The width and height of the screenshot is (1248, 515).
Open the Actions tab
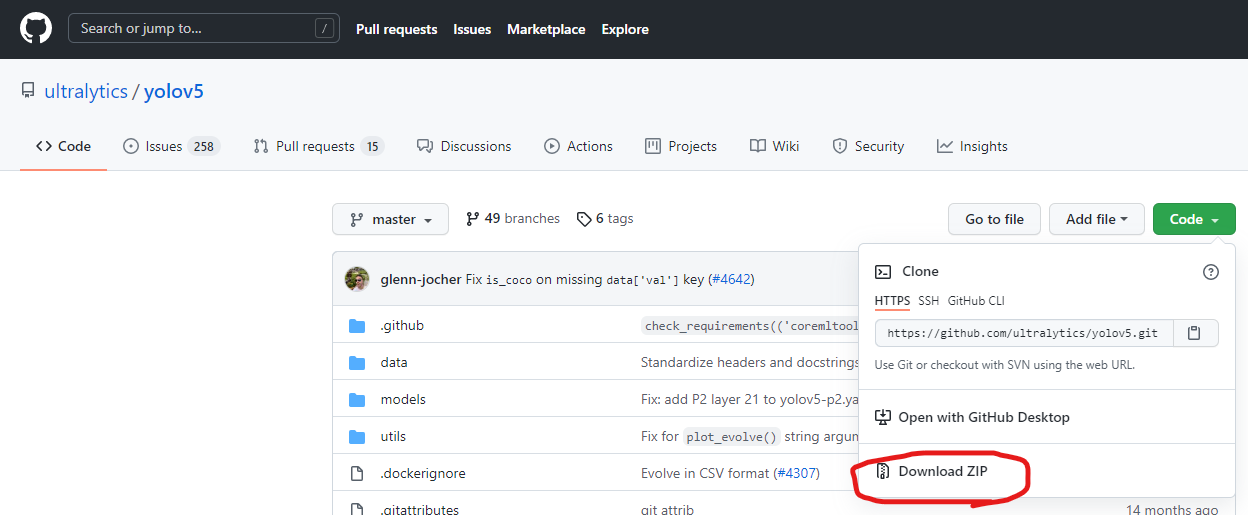click(x=578, y=146)
